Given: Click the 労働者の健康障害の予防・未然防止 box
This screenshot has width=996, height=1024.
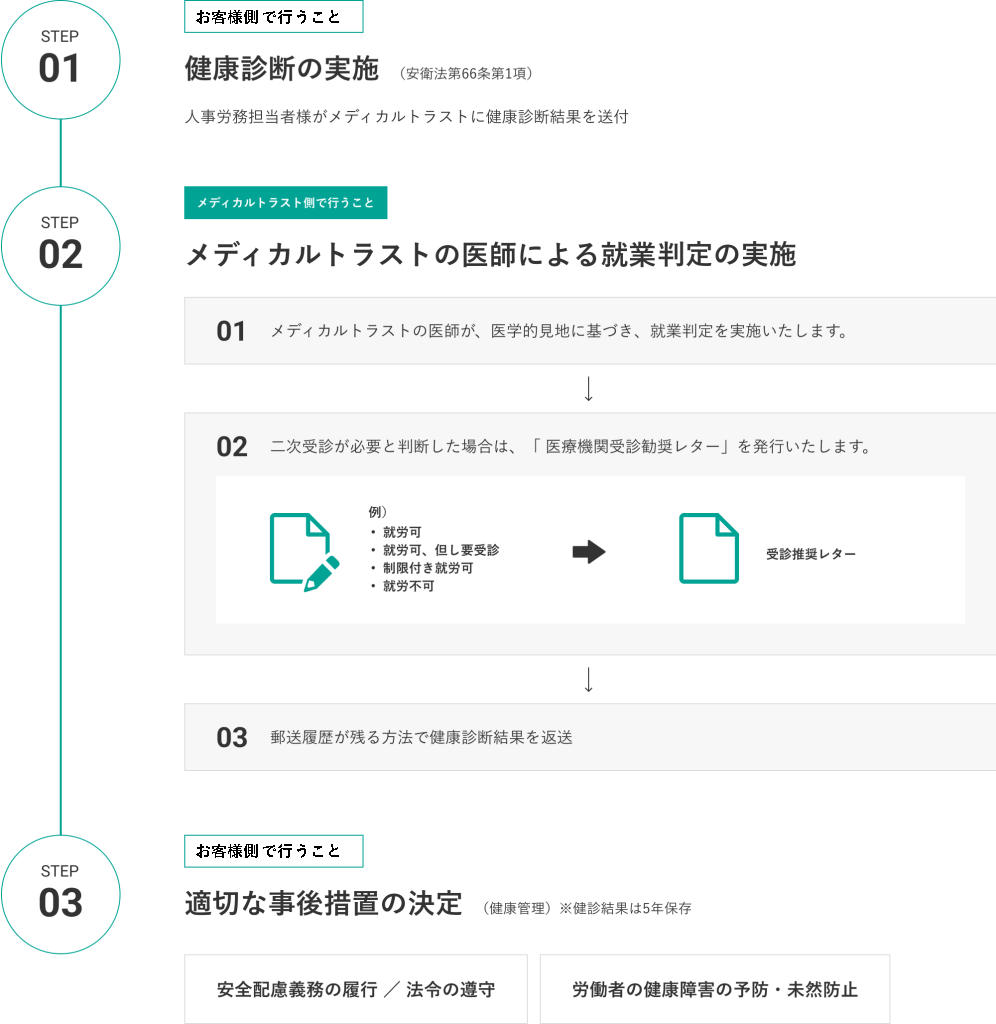Looking at the screenshot, I should (x=715, y=989).
